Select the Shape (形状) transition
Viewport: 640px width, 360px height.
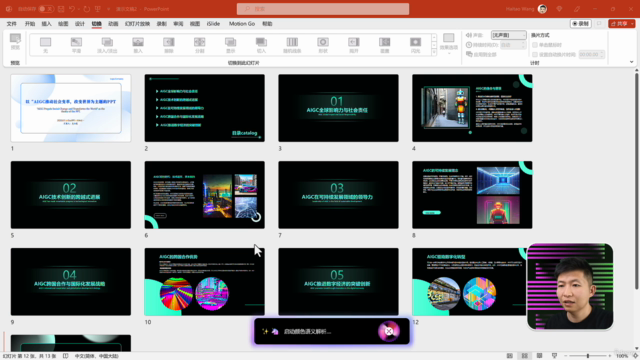323,45
